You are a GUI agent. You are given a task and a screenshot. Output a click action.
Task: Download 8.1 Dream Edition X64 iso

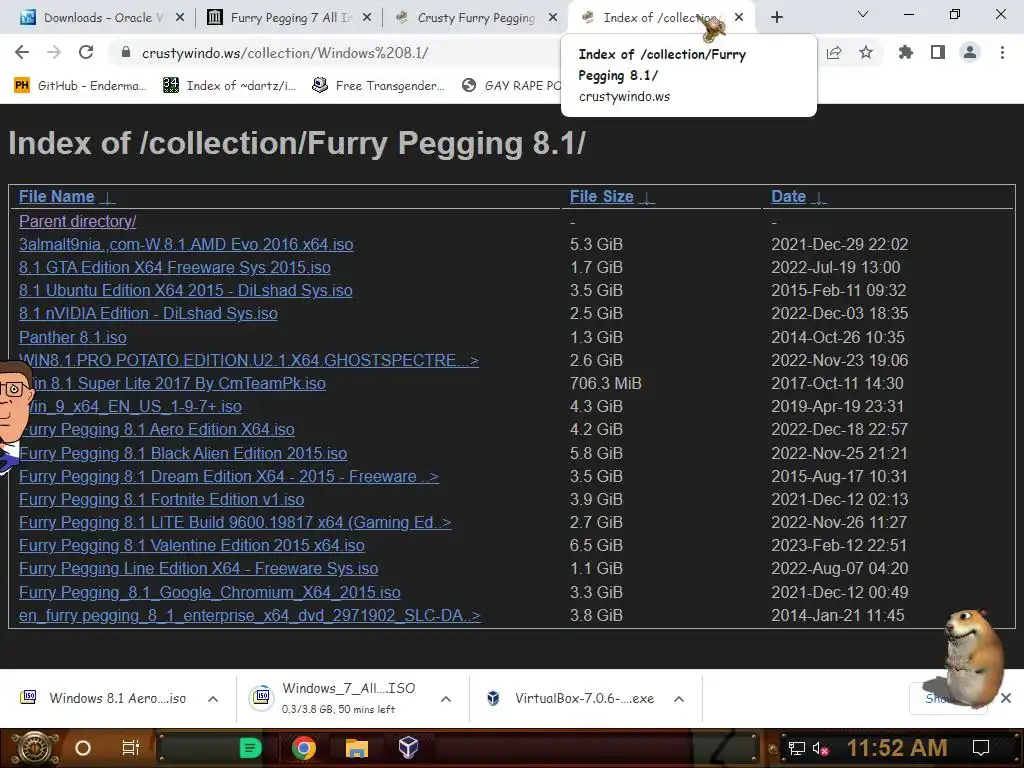point(229,476)
